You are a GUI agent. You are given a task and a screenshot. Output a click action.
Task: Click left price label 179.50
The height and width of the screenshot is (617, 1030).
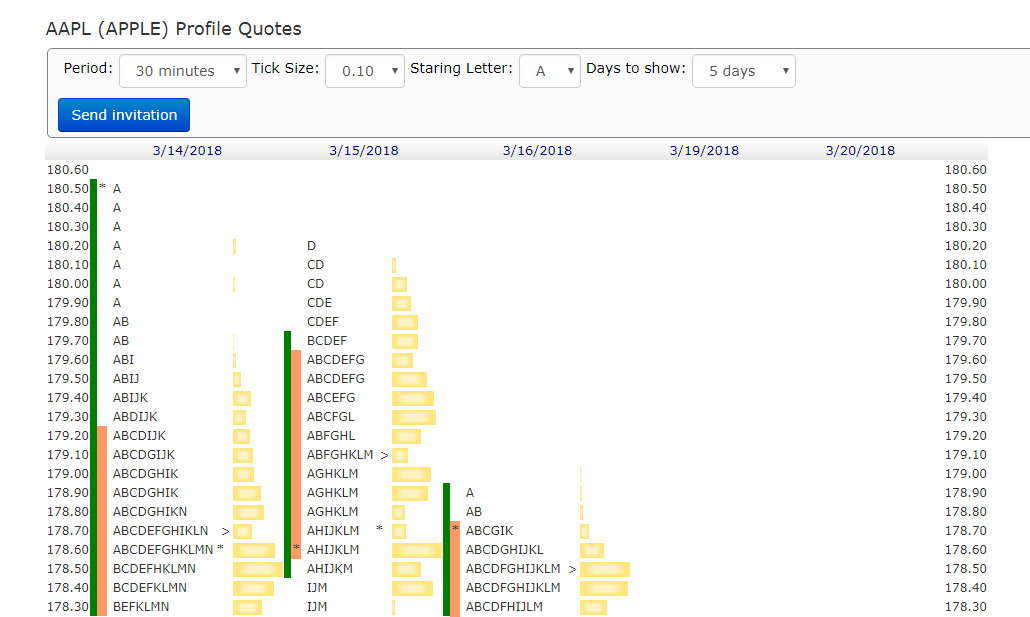coord(68,379)
